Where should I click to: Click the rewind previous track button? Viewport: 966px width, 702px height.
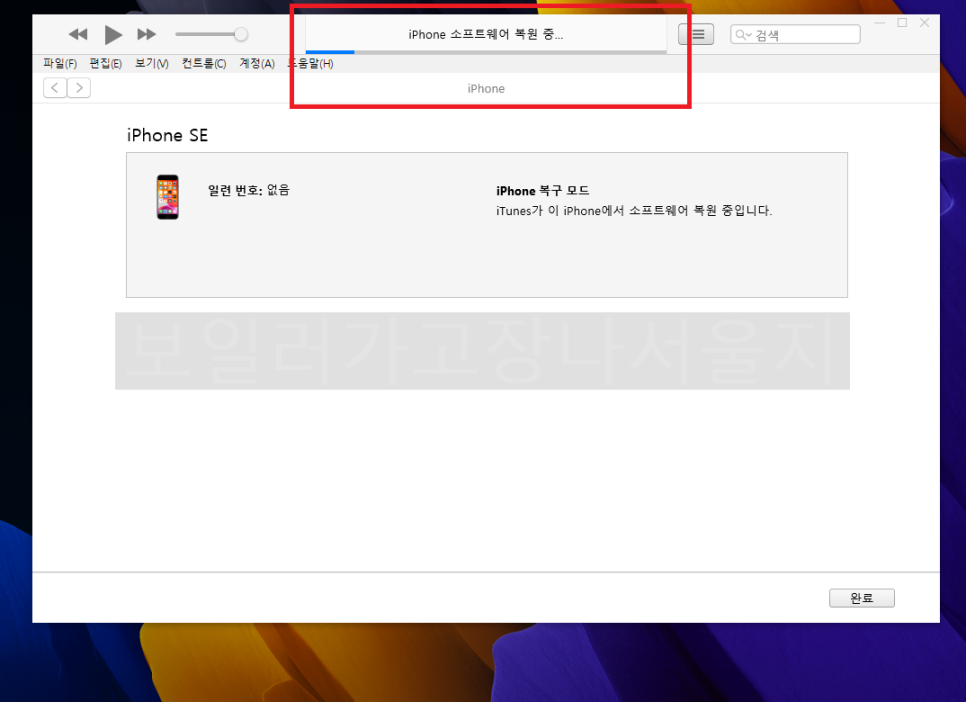tap(78, 35)
